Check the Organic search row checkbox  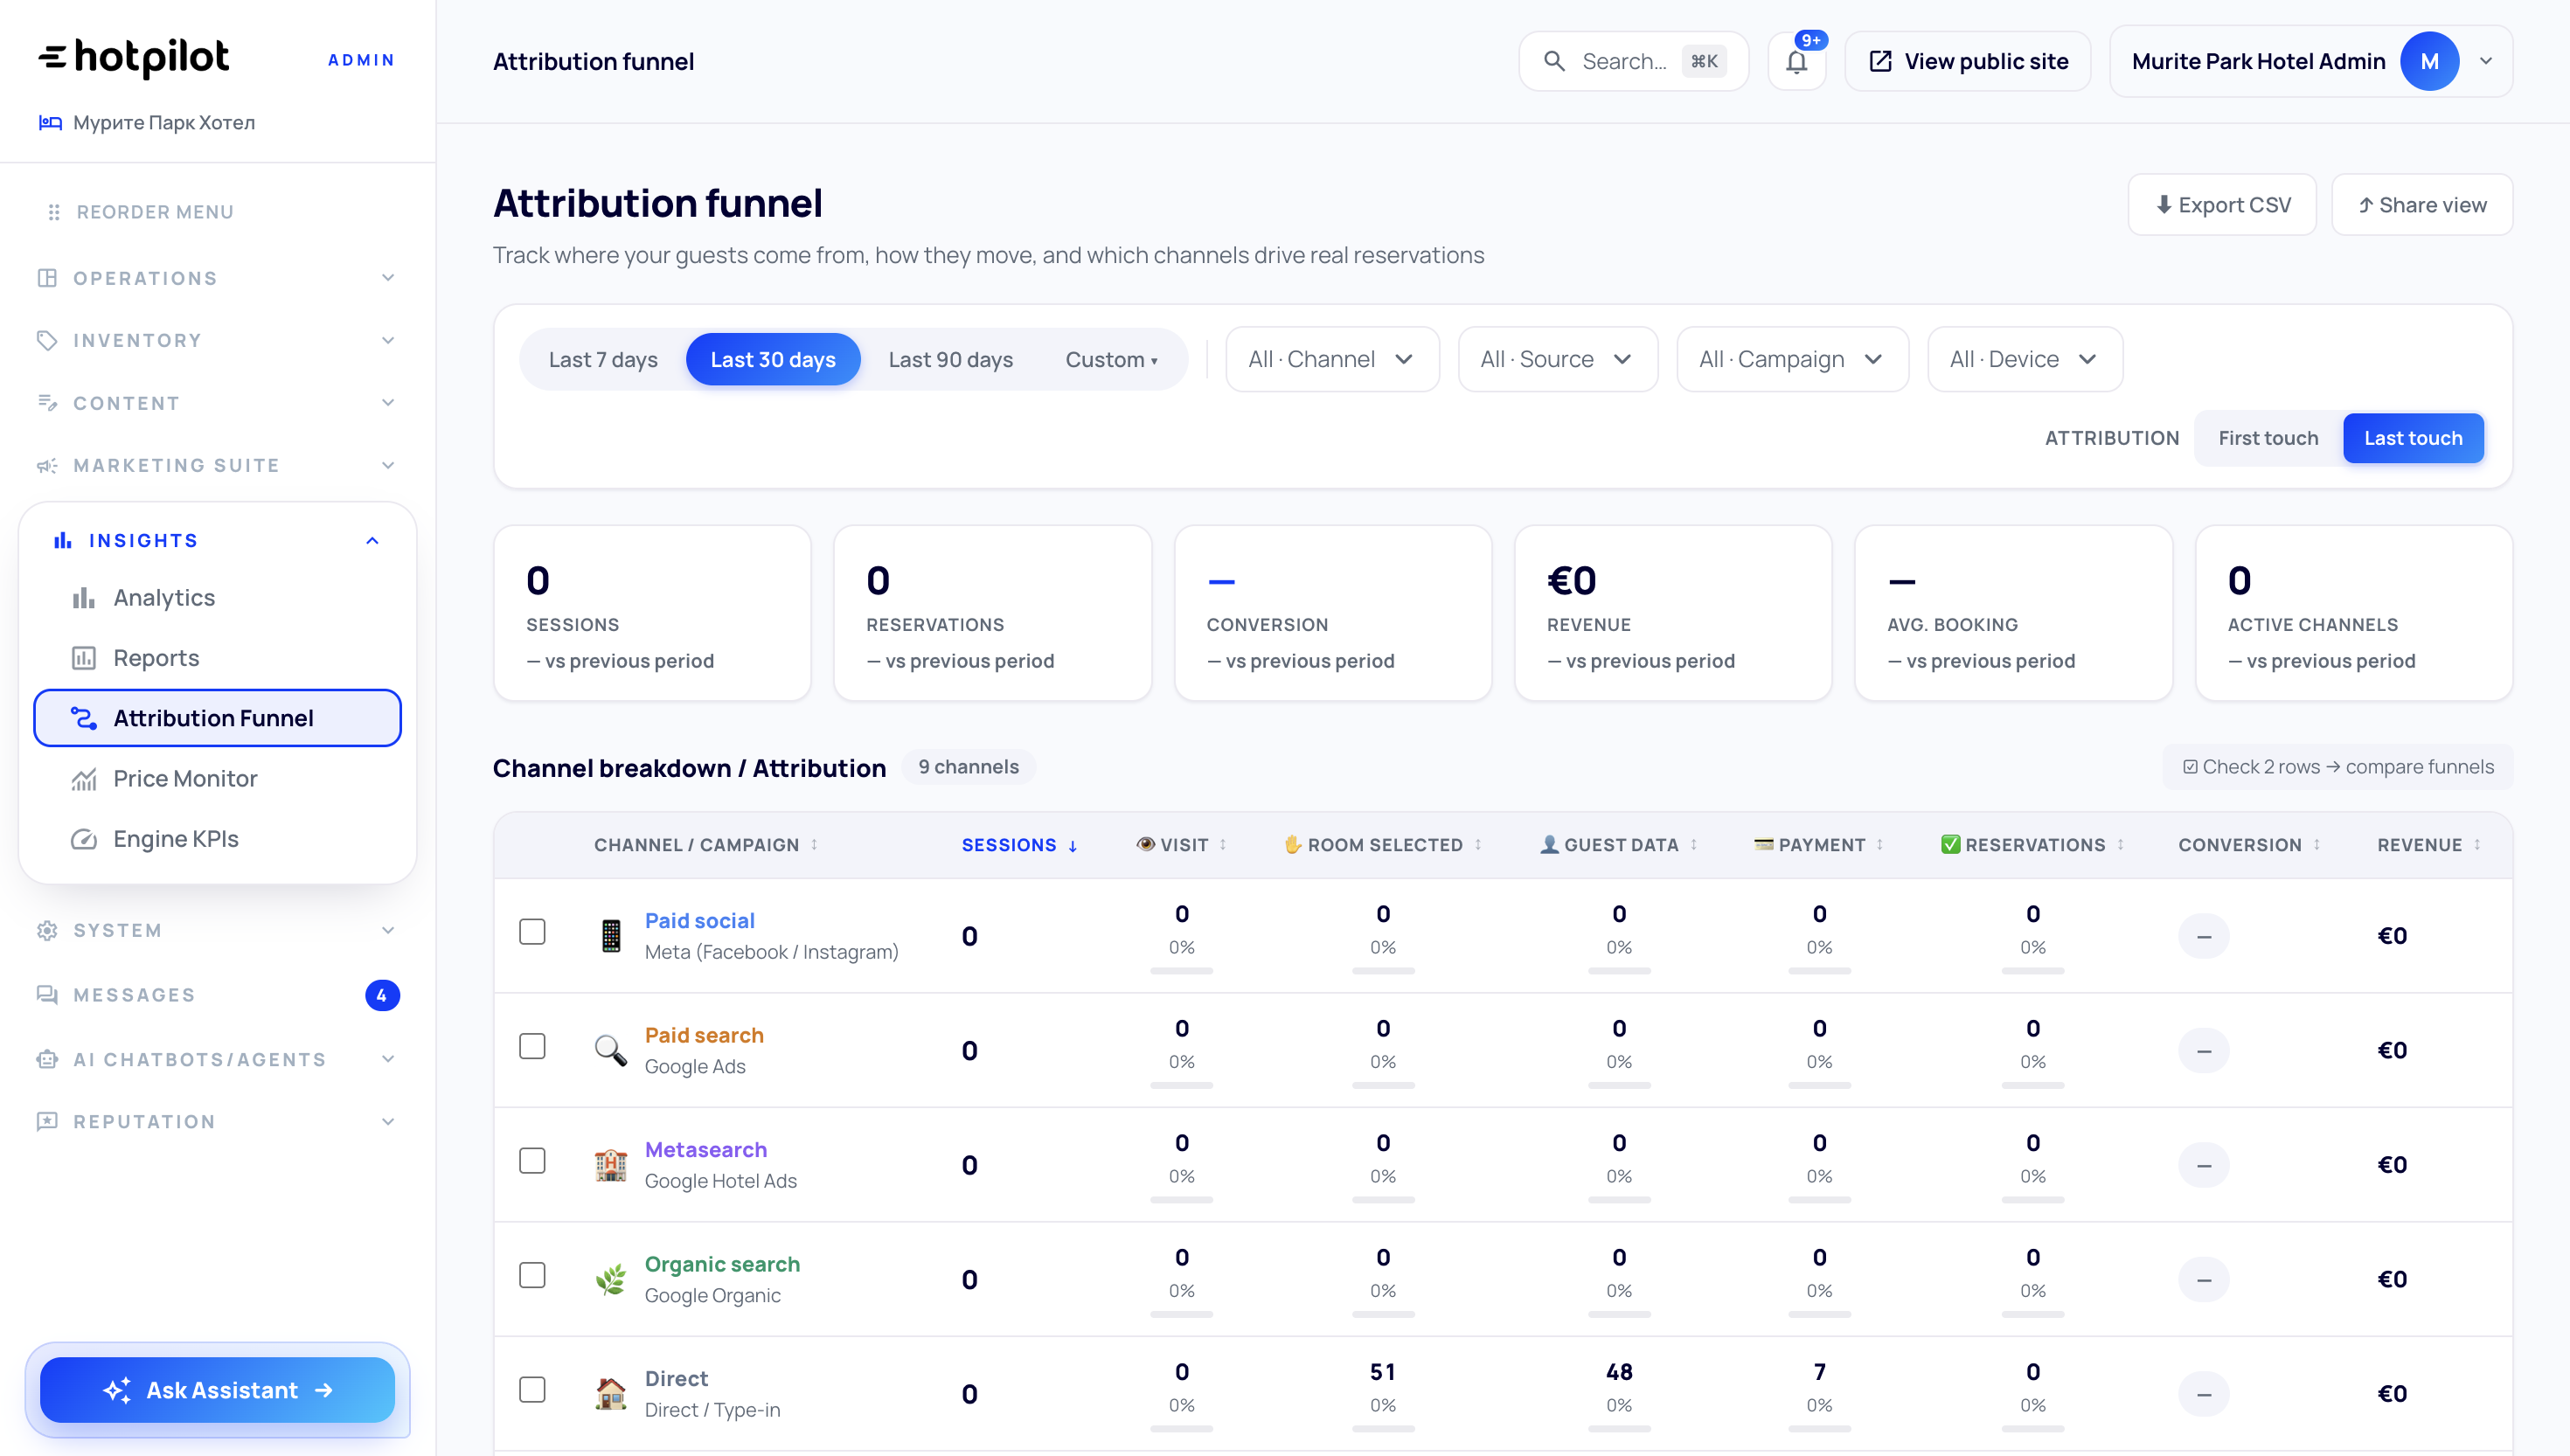coord(532,1276)
